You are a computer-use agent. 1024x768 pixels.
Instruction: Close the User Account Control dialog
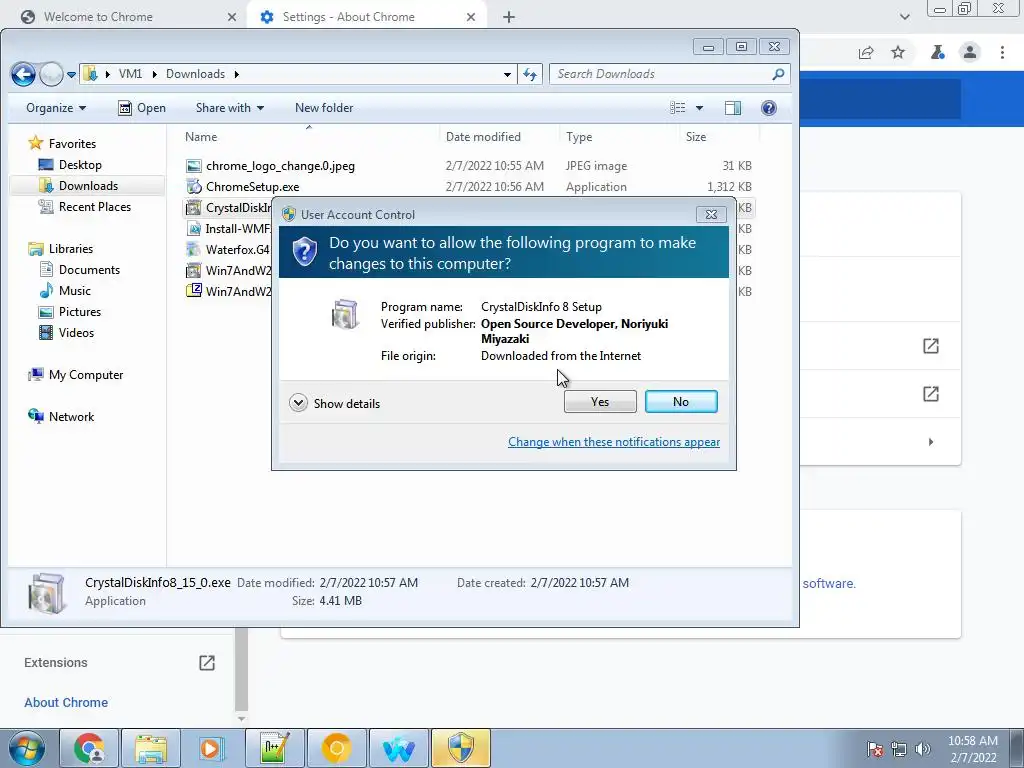point(711,214)
